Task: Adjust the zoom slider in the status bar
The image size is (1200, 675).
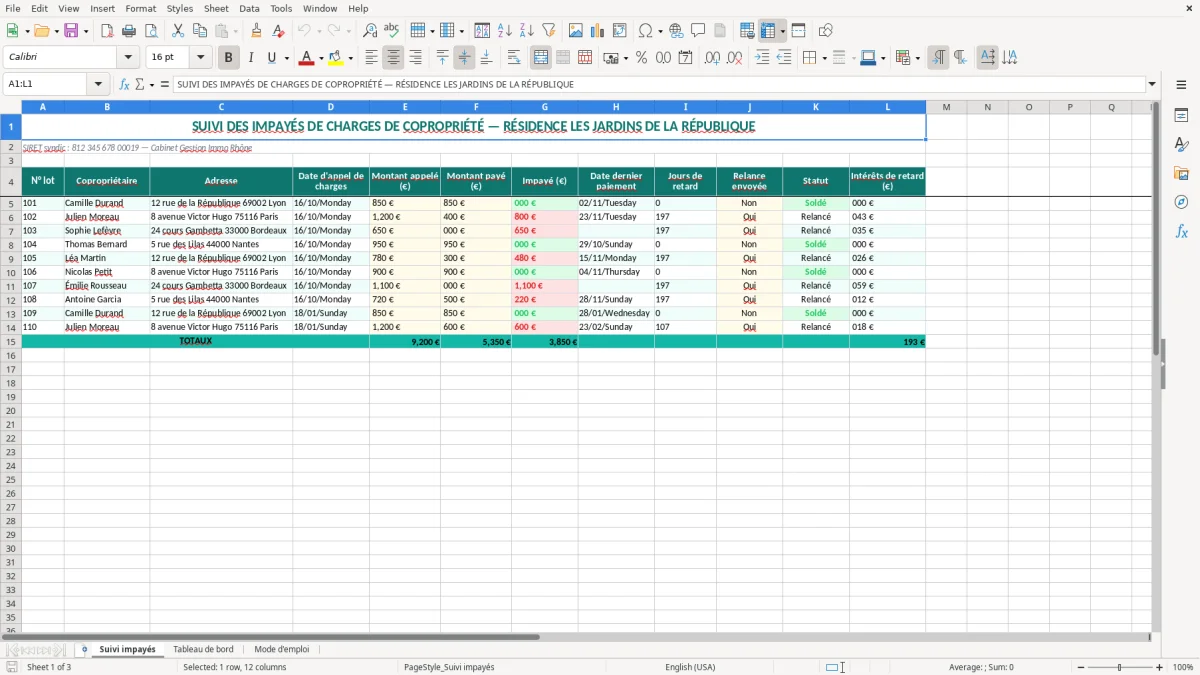Action: tap(1119, 667)
